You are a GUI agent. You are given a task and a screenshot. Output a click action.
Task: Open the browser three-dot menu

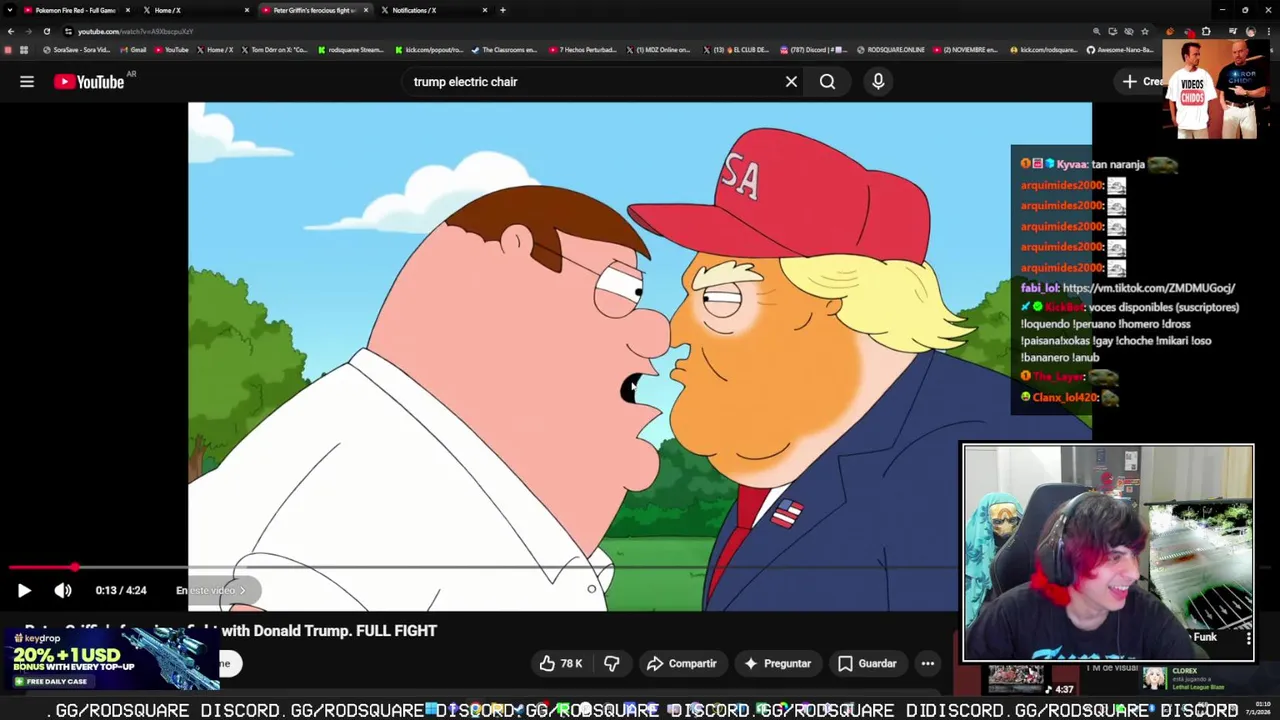point(1268,31)
